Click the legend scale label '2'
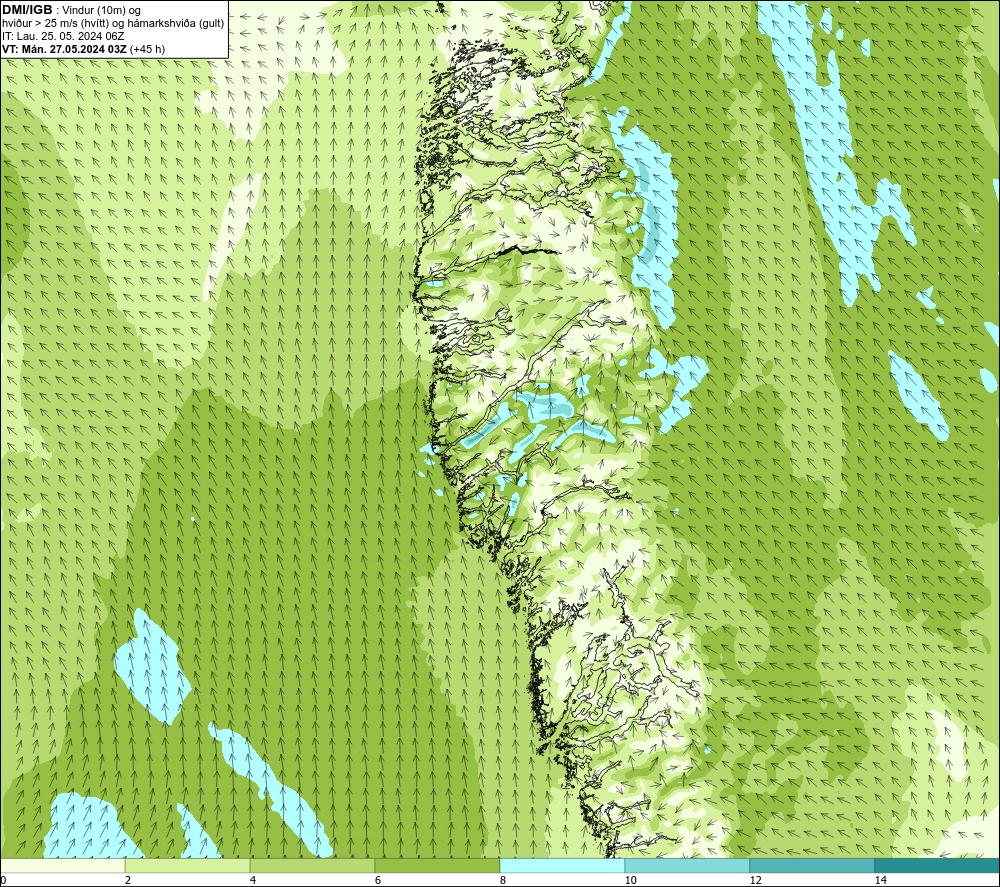Screen dimensions: 1000x887 [x=128, y=881]
